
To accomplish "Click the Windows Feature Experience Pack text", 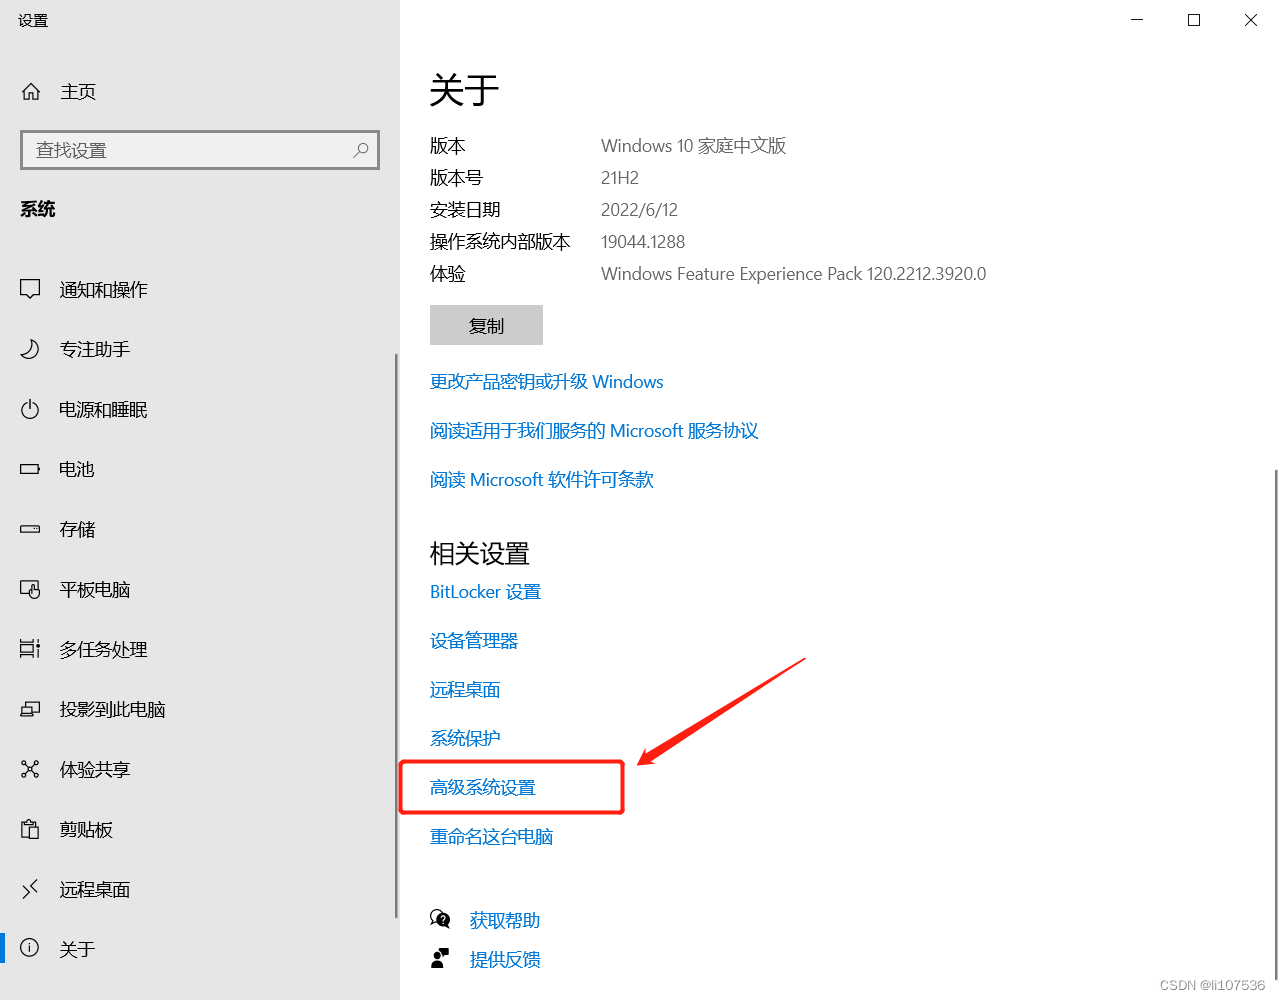I will [x=793, y=274].
